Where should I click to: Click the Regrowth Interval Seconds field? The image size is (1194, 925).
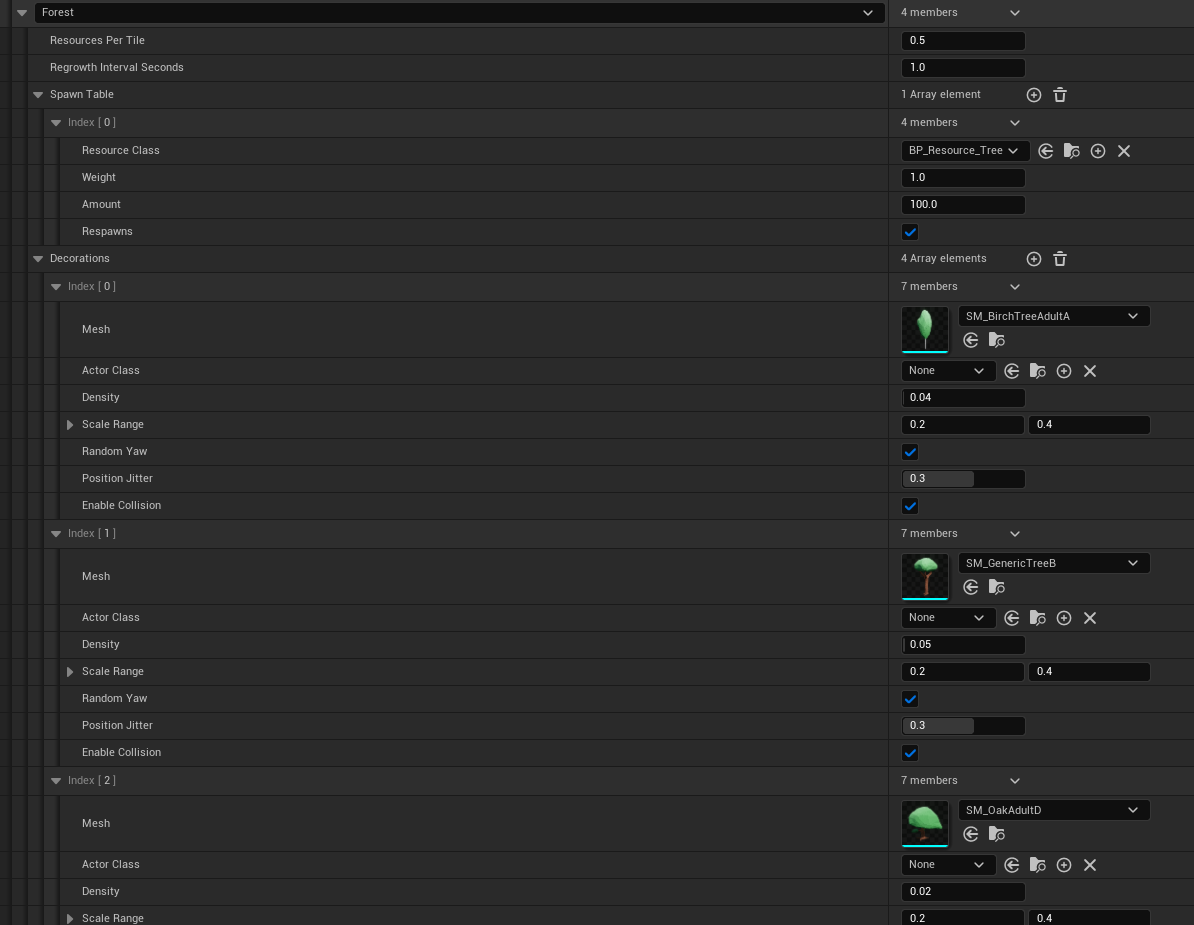click(963, 68)
